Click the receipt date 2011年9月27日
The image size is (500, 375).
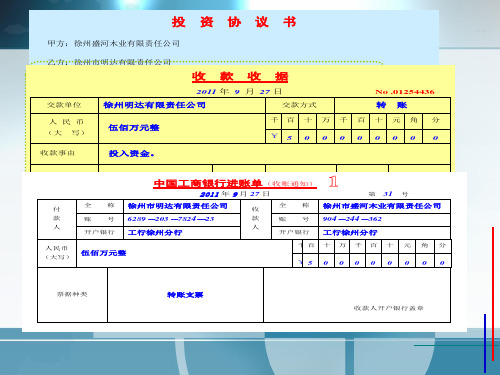tap(239, 92)
